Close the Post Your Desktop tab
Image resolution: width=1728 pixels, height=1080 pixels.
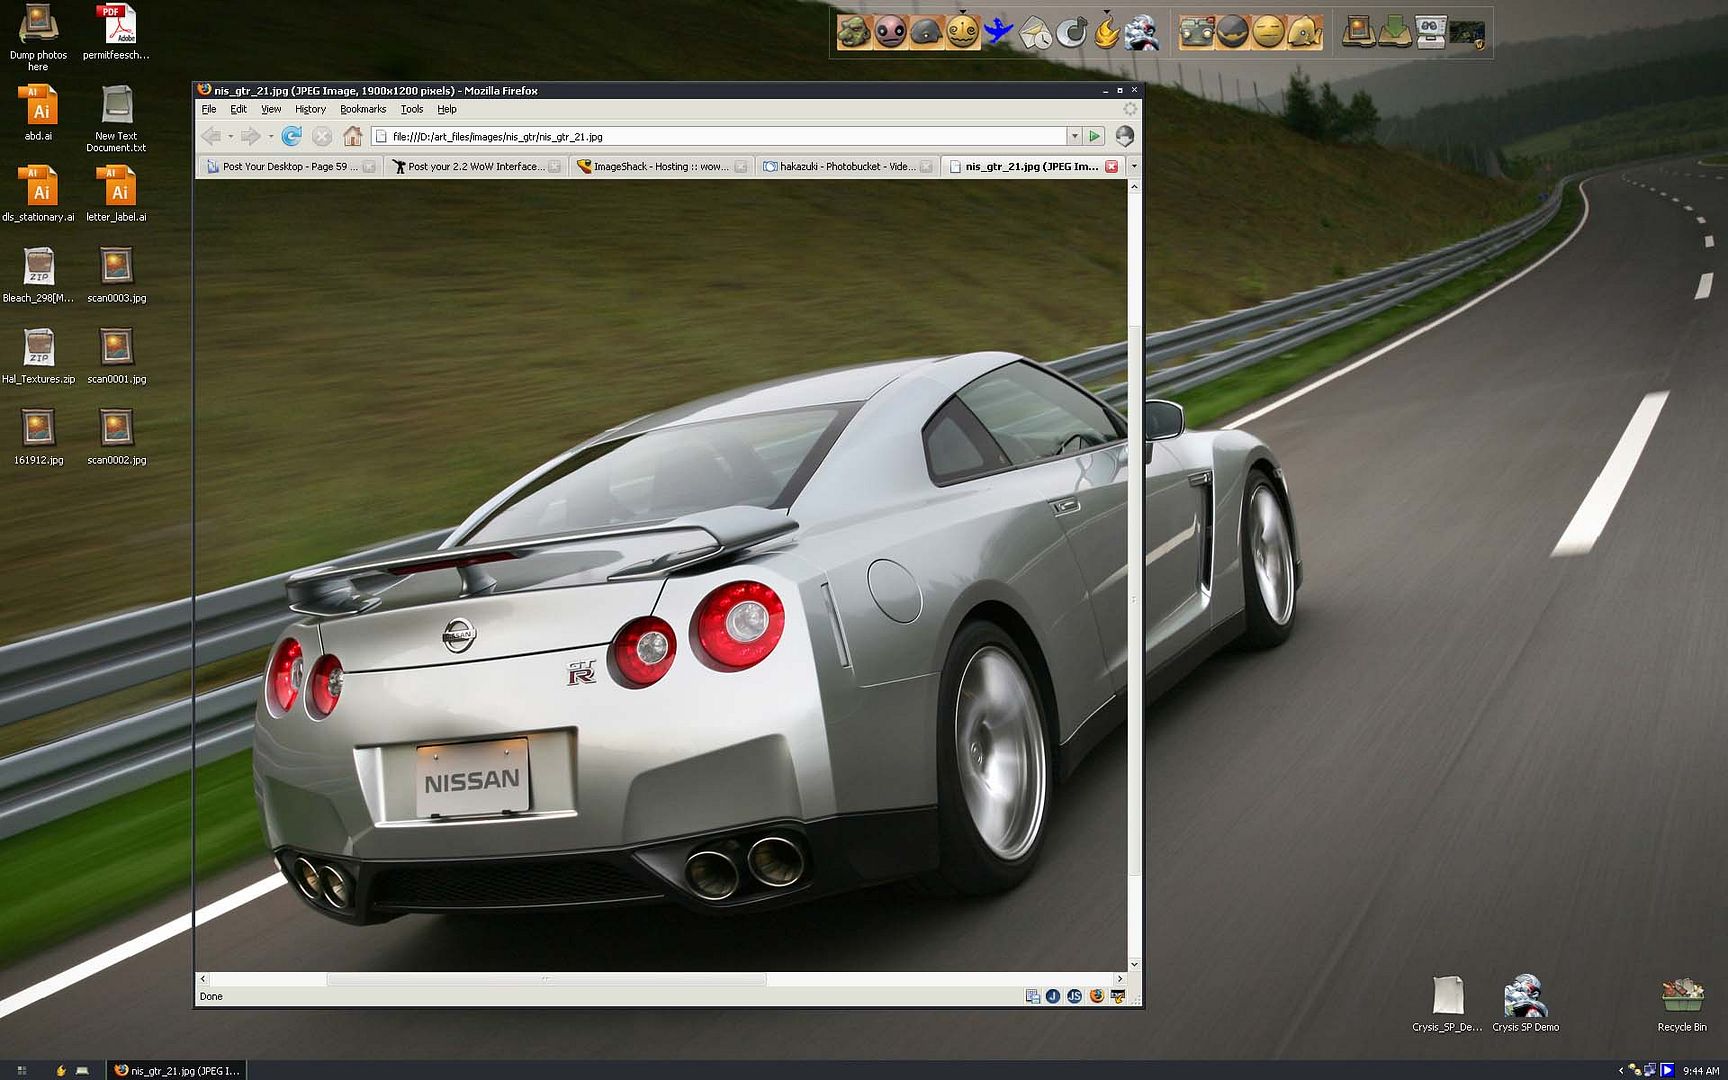click(x=369, y=166)
